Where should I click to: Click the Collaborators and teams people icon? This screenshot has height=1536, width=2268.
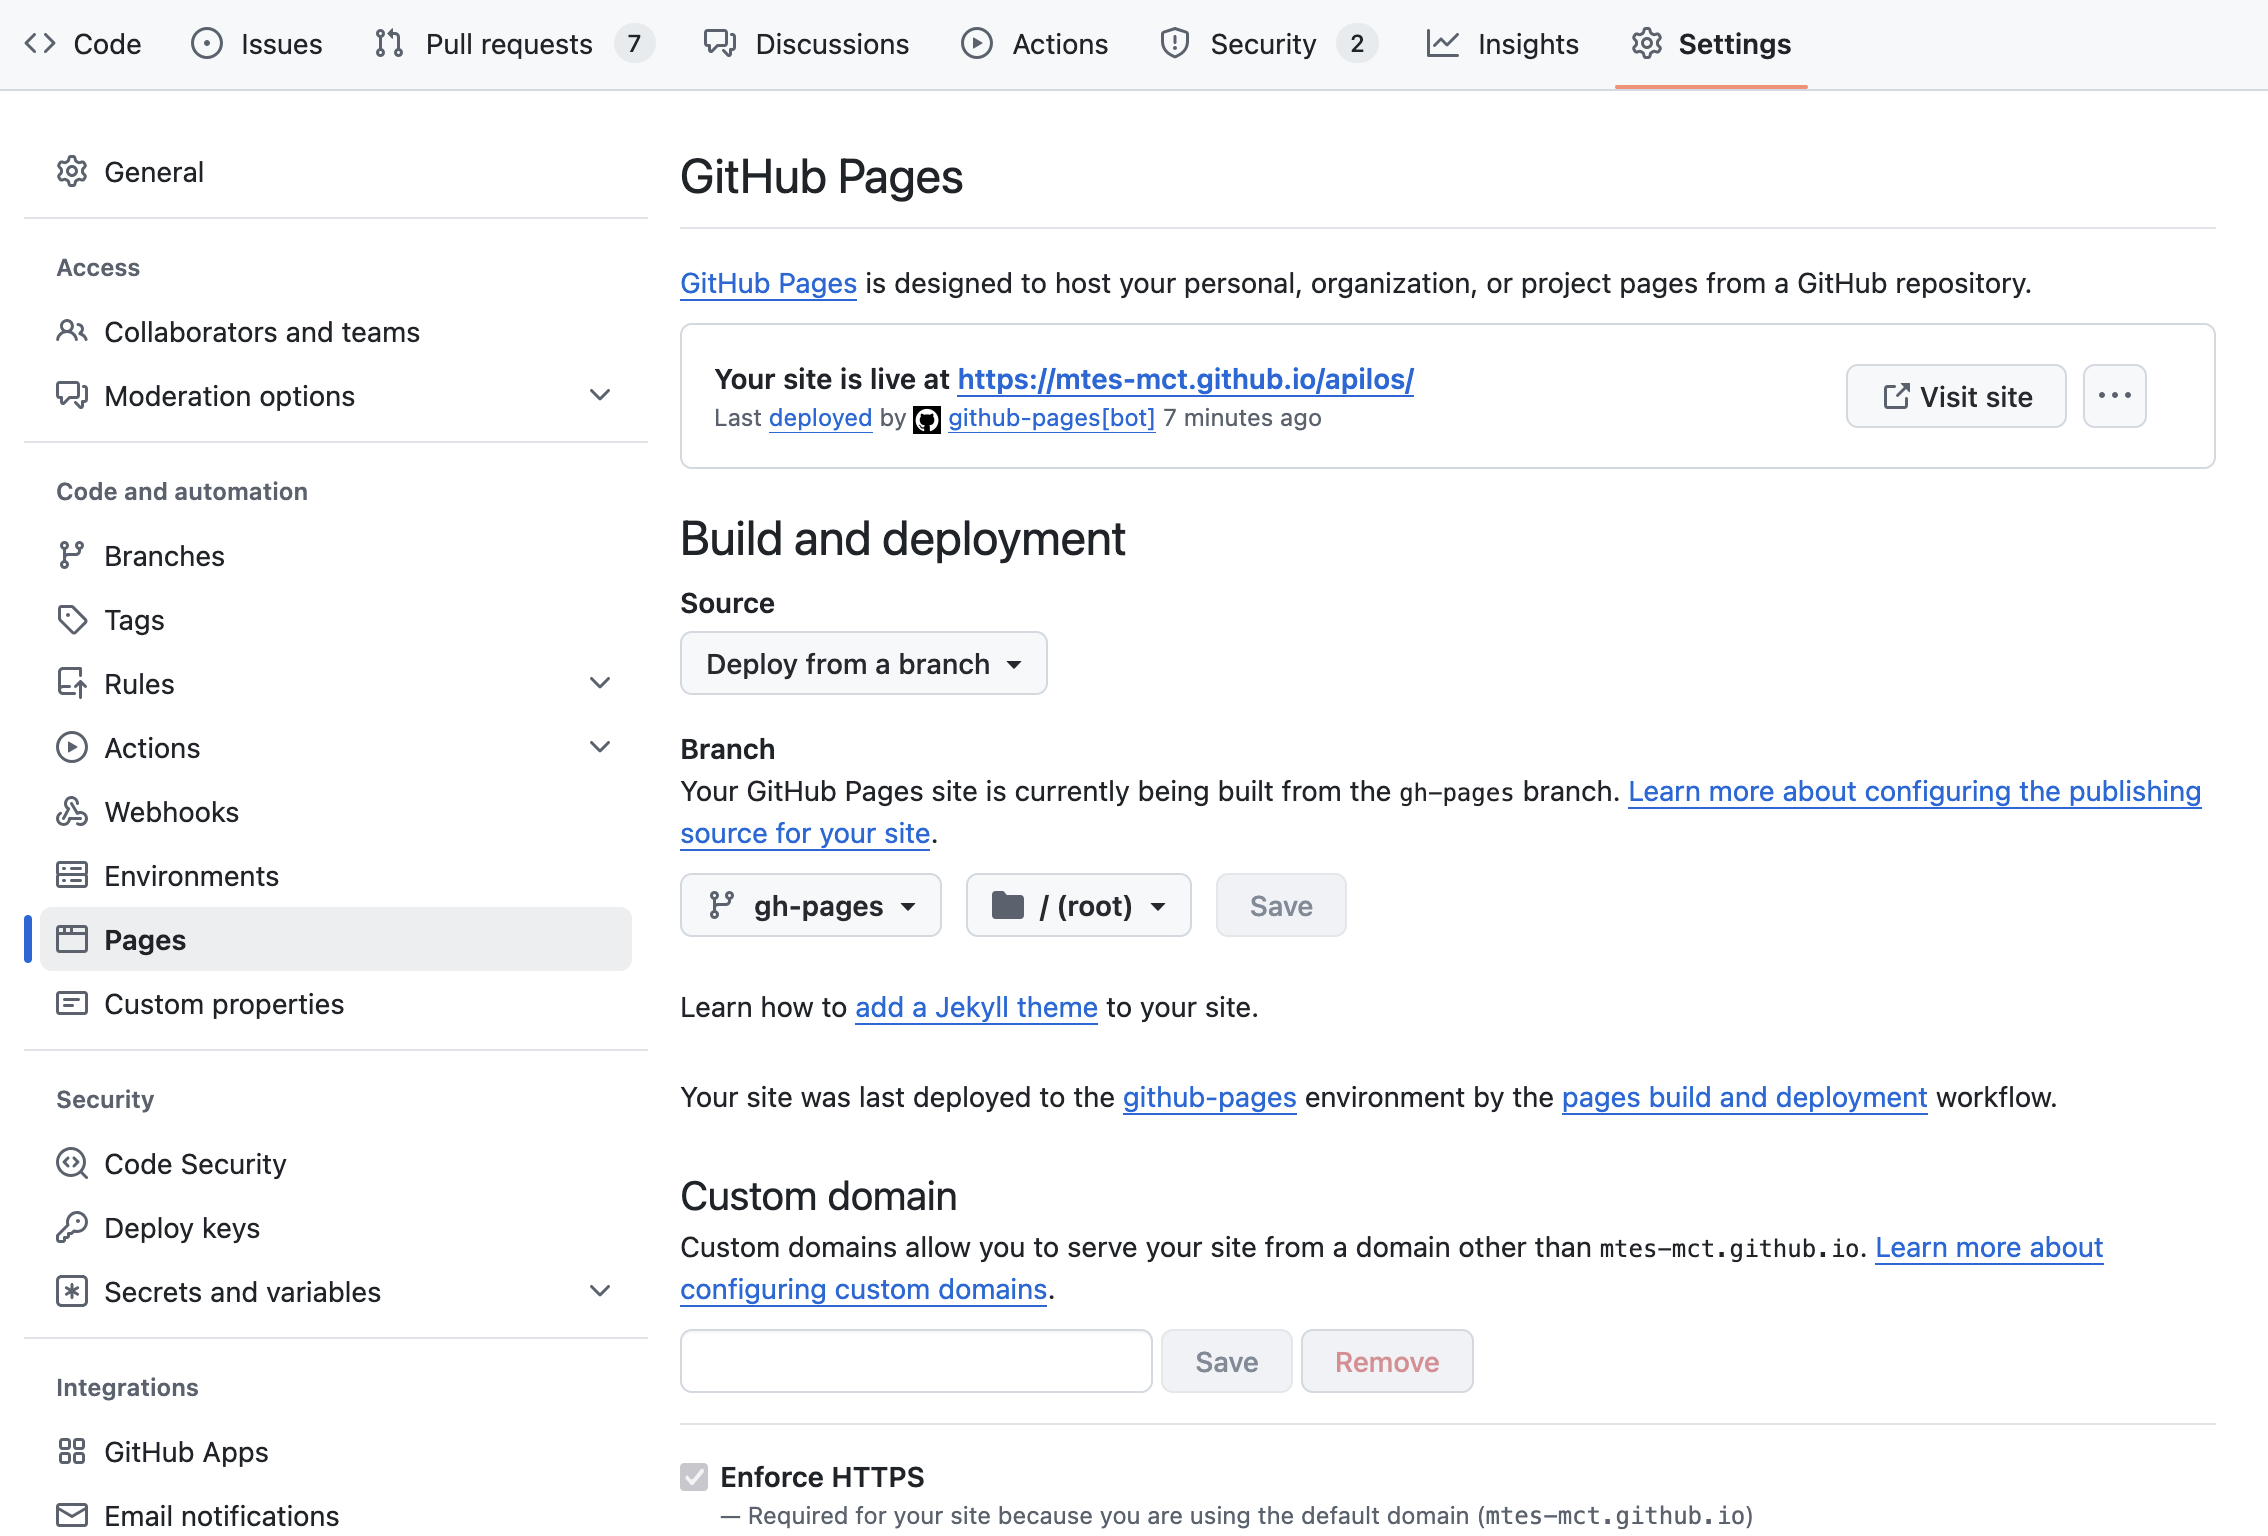click(72, 332)
